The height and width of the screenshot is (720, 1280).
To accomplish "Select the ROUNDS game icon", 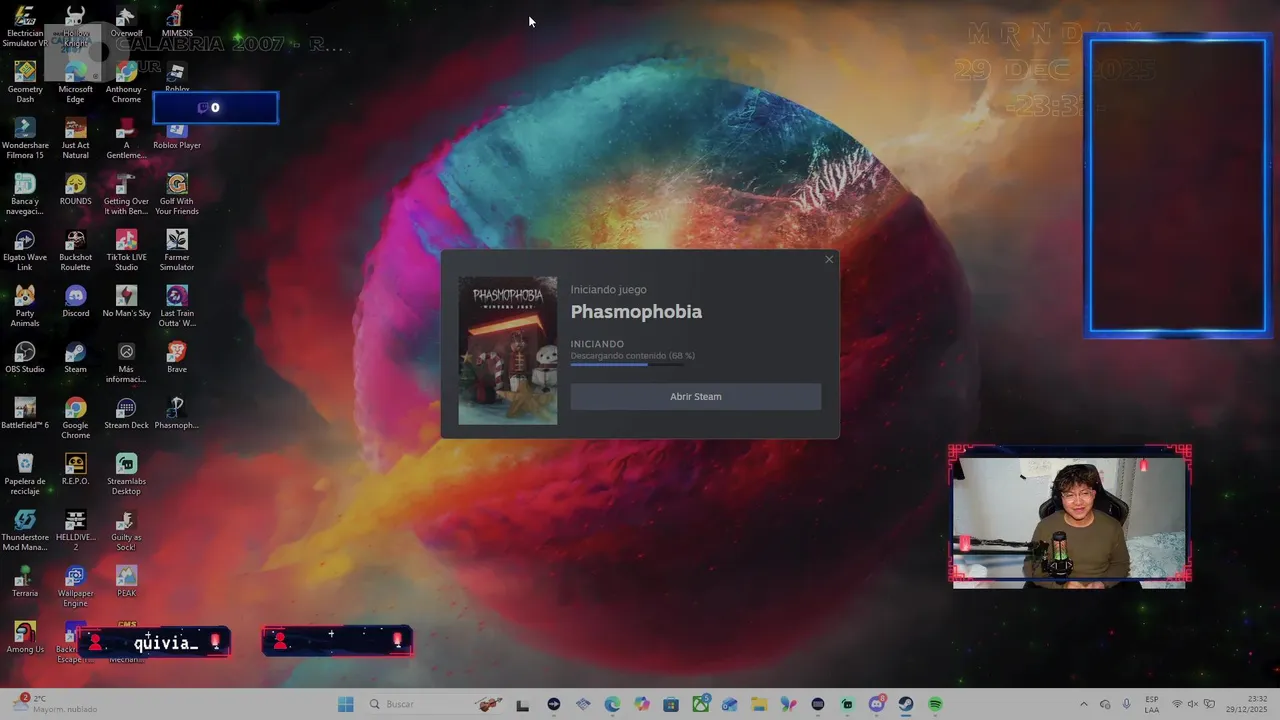I will coord(75,189).
